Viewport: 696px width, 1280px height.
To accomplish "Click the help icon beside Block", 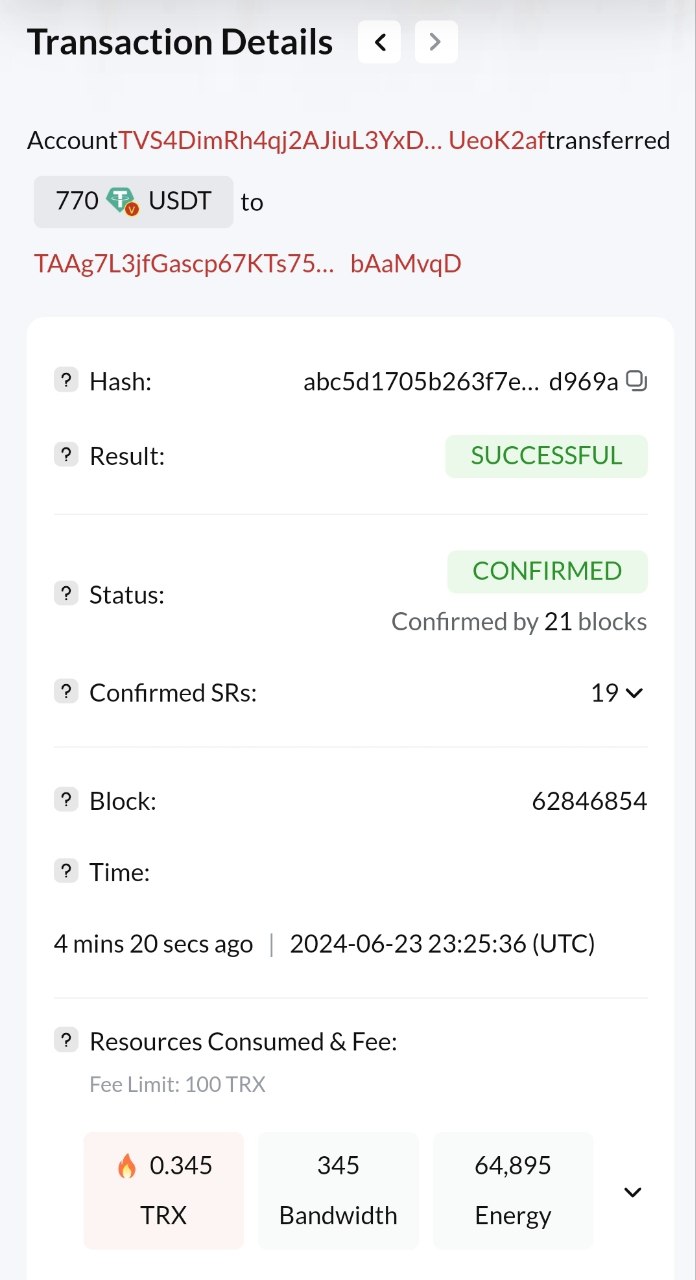I will [65, 800].
